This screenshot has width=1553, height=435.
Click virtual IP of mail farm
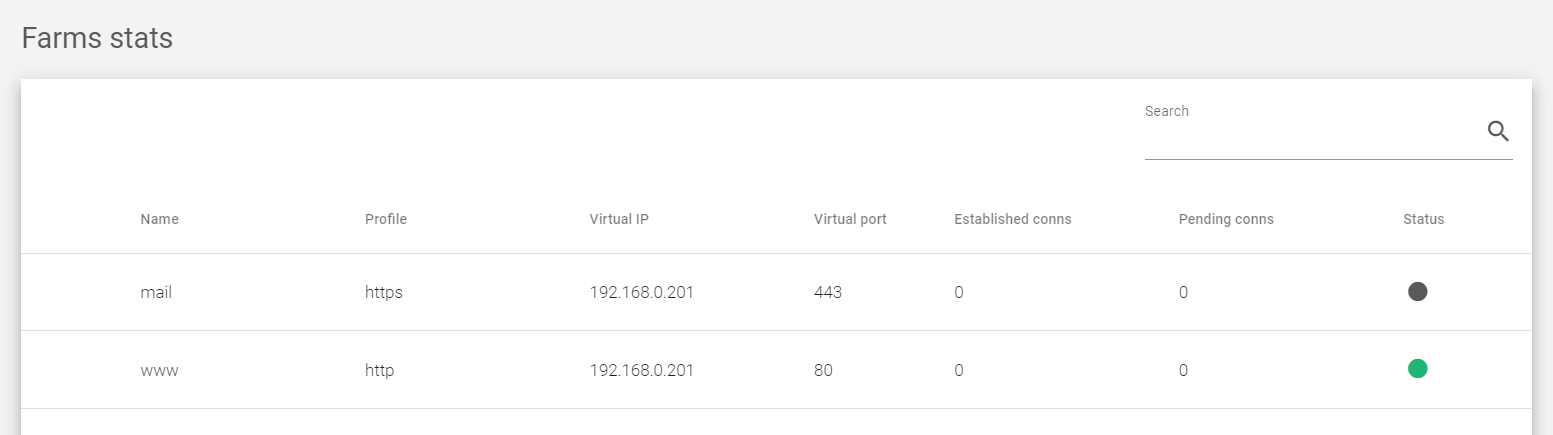(x=641, y=293)
